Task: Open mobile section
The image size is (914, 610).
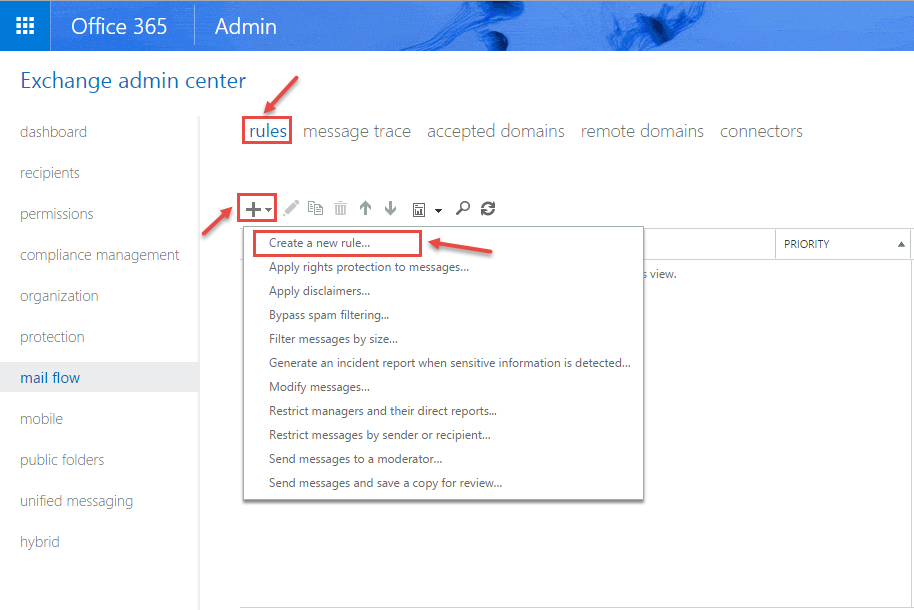Action: [41, 419]
